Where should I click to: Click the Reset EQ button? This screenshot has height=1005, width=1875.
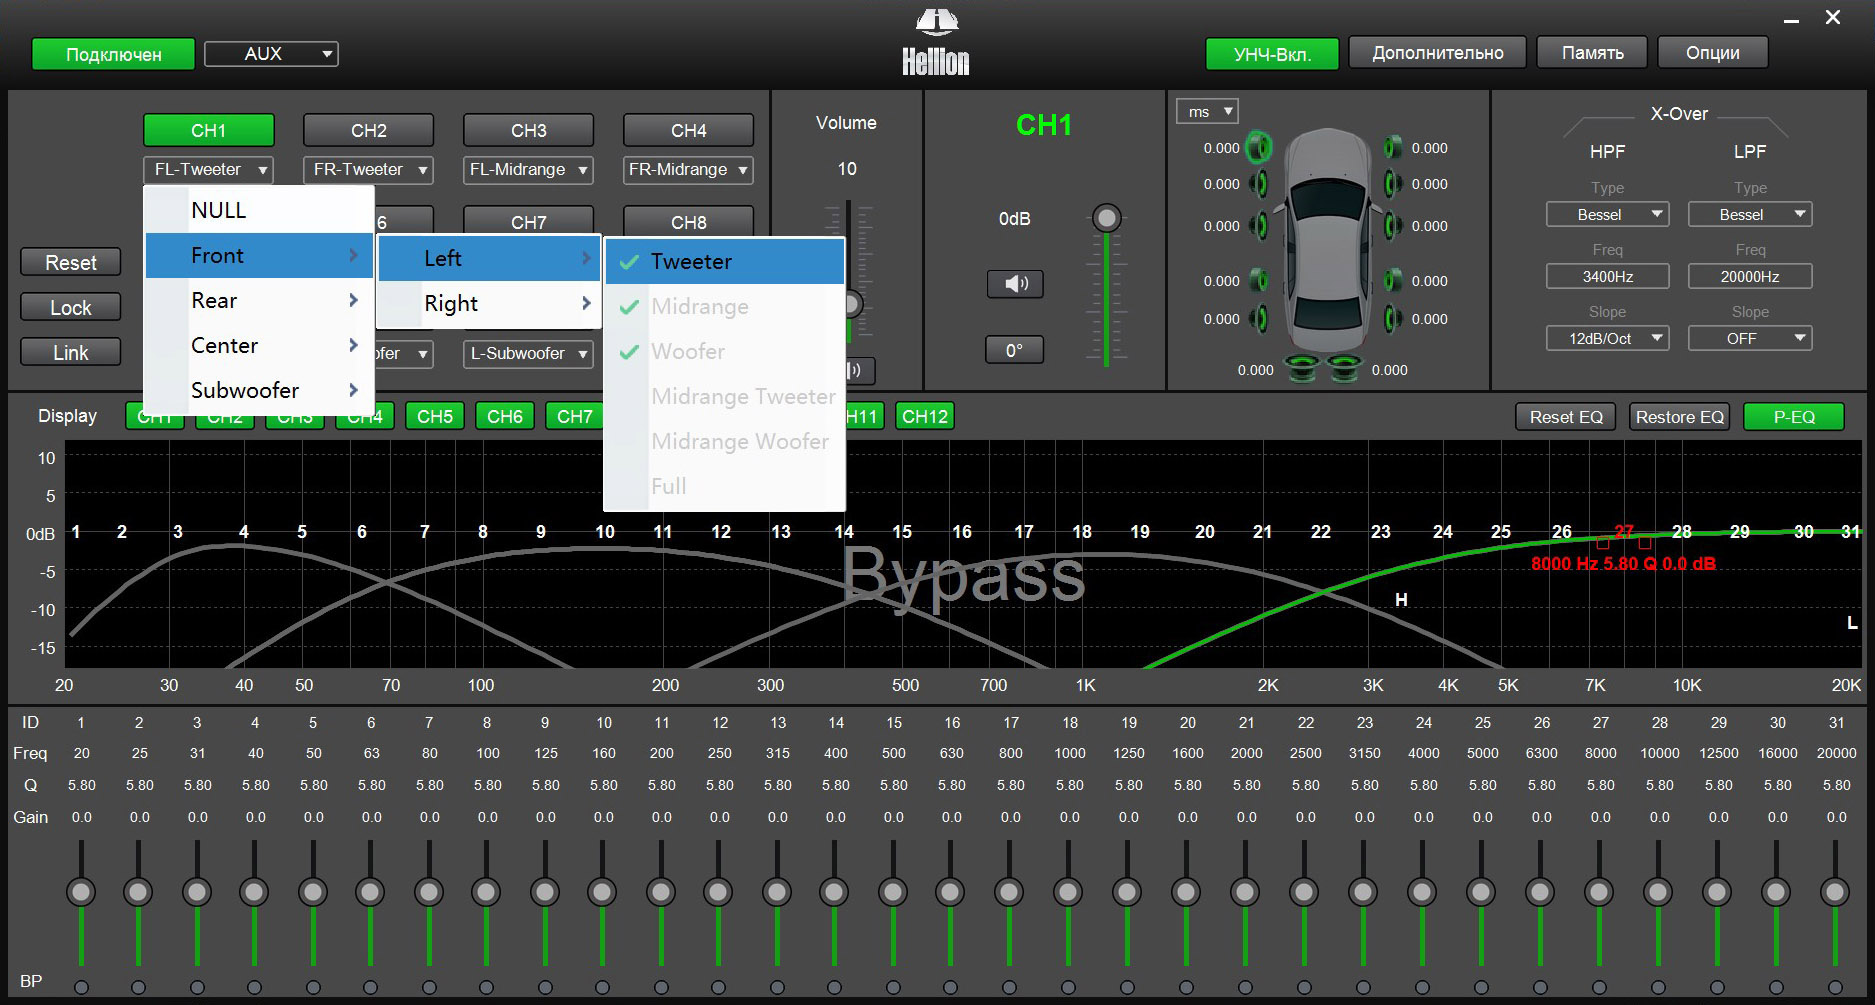(1566, 417)
